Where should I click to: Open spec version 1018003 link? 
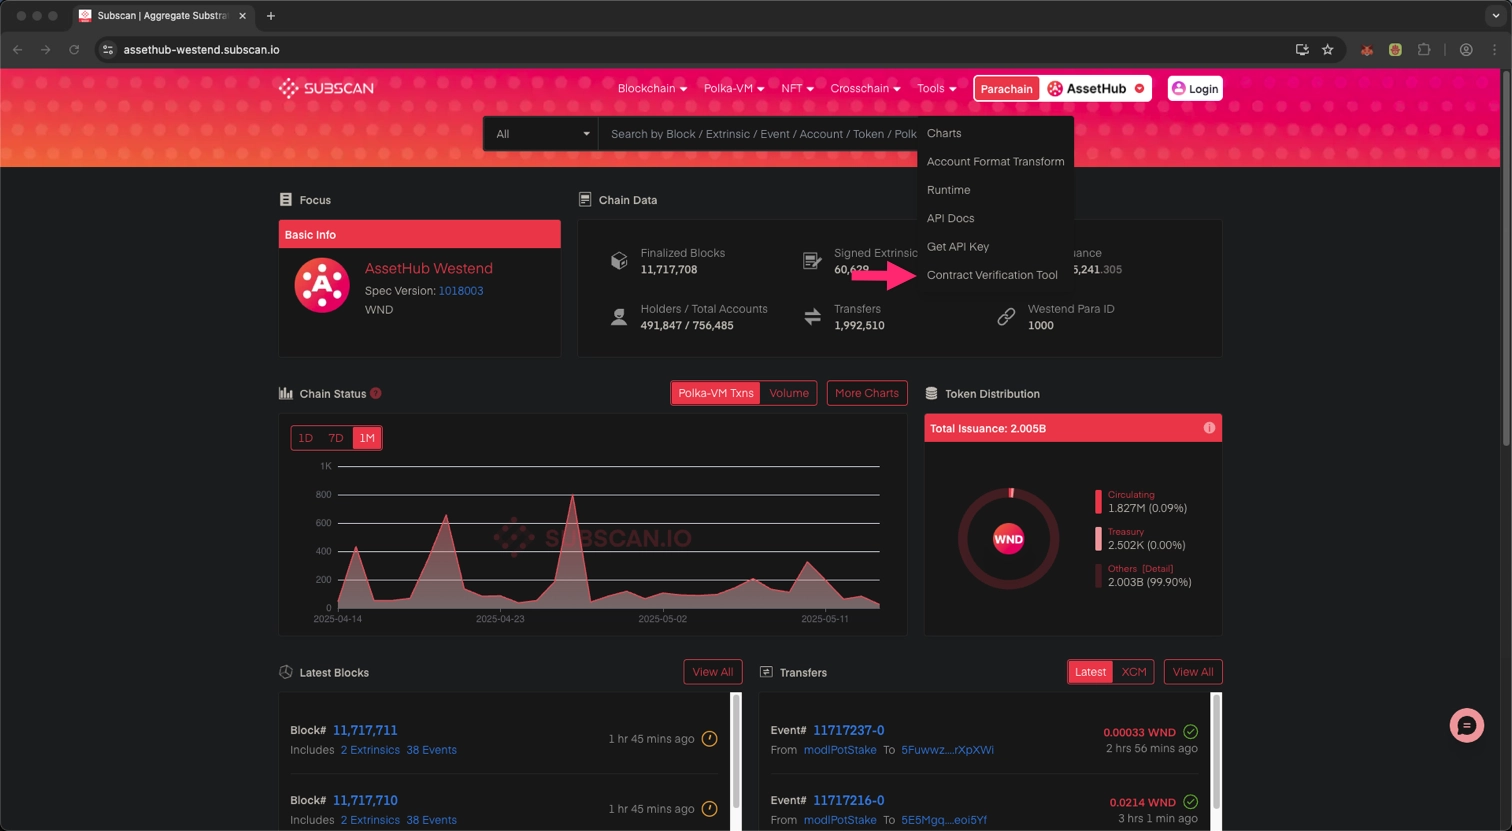pyautogui.click(x=461, y=291)
